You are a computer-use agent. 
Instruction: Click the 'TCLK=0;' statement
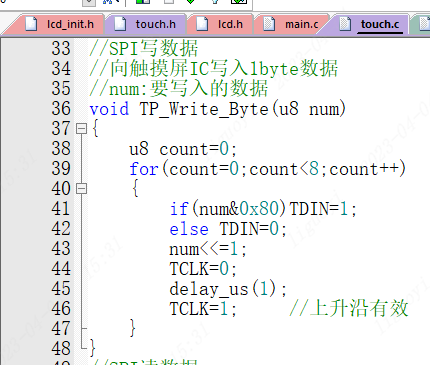pyautogui.click(x=203, y=269)
